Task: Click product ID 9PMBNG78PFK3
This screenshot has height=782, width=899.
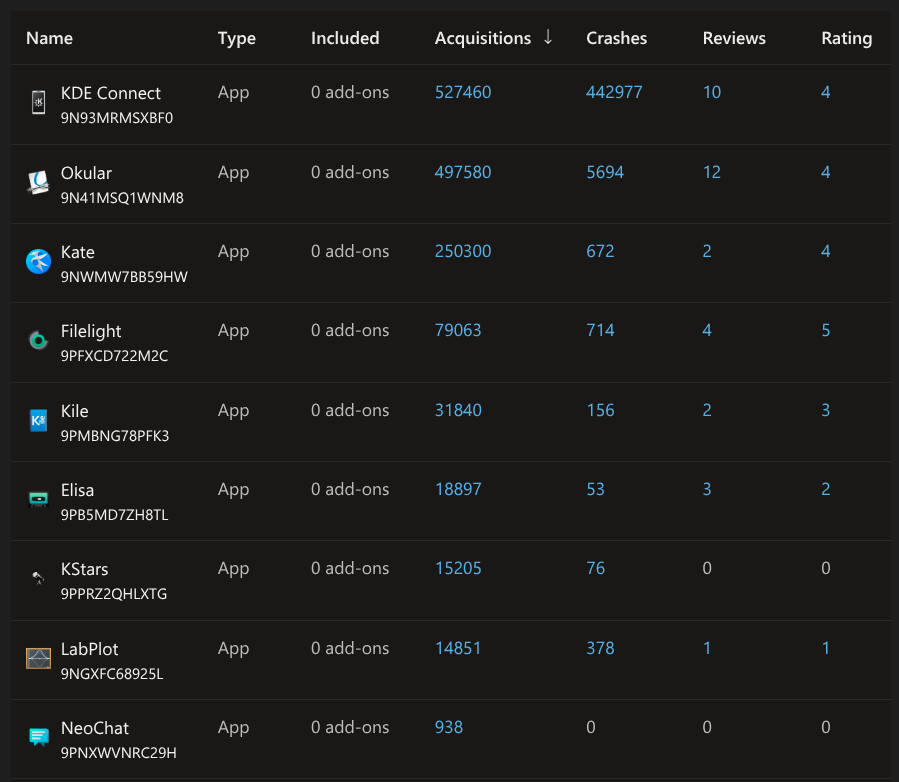Action: point(115,436)
